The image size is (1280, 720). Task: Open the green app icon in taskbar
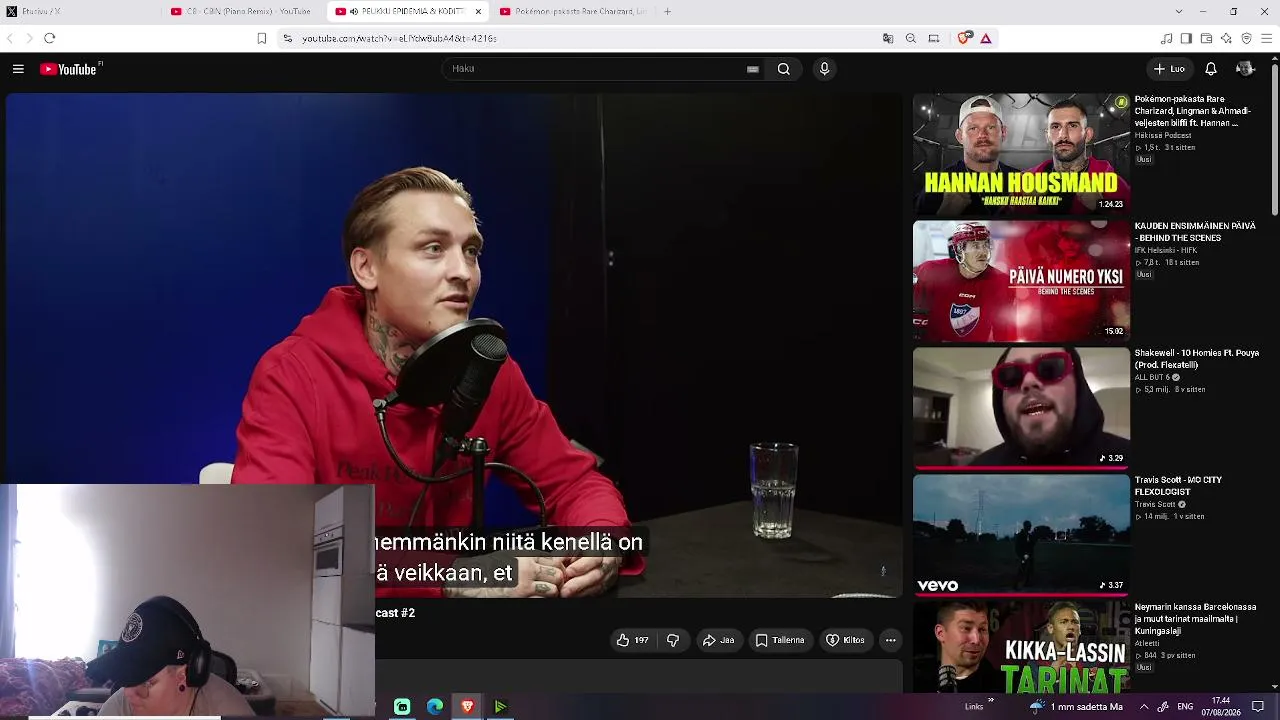(x=402, y=707)
